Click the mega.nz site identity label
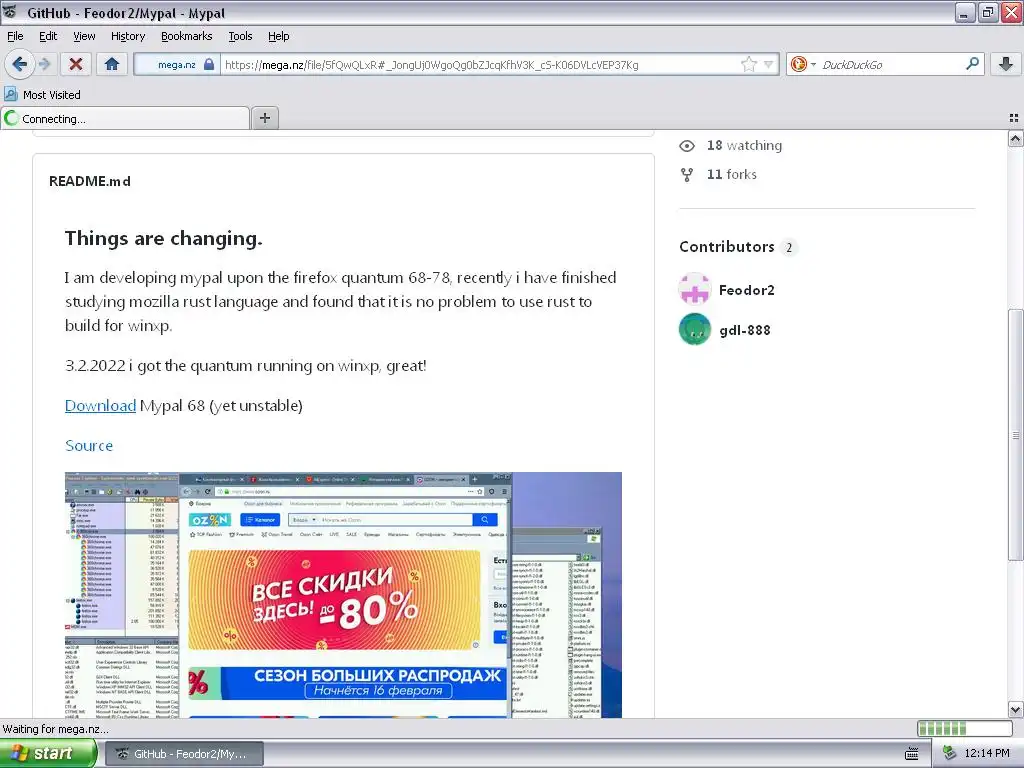The image size is (1024, 768). [176, 64]
